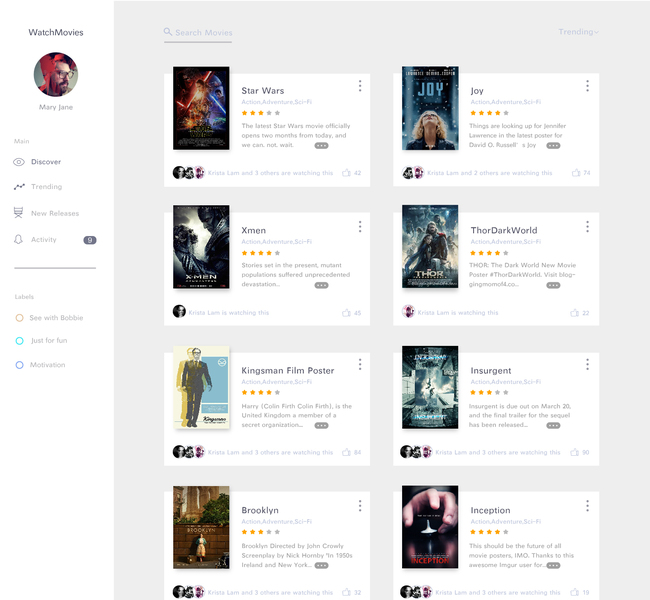Screen dimensions: 650x600
Task: Expand the Joy description ellipsis
Action: [x=553, y=146]
